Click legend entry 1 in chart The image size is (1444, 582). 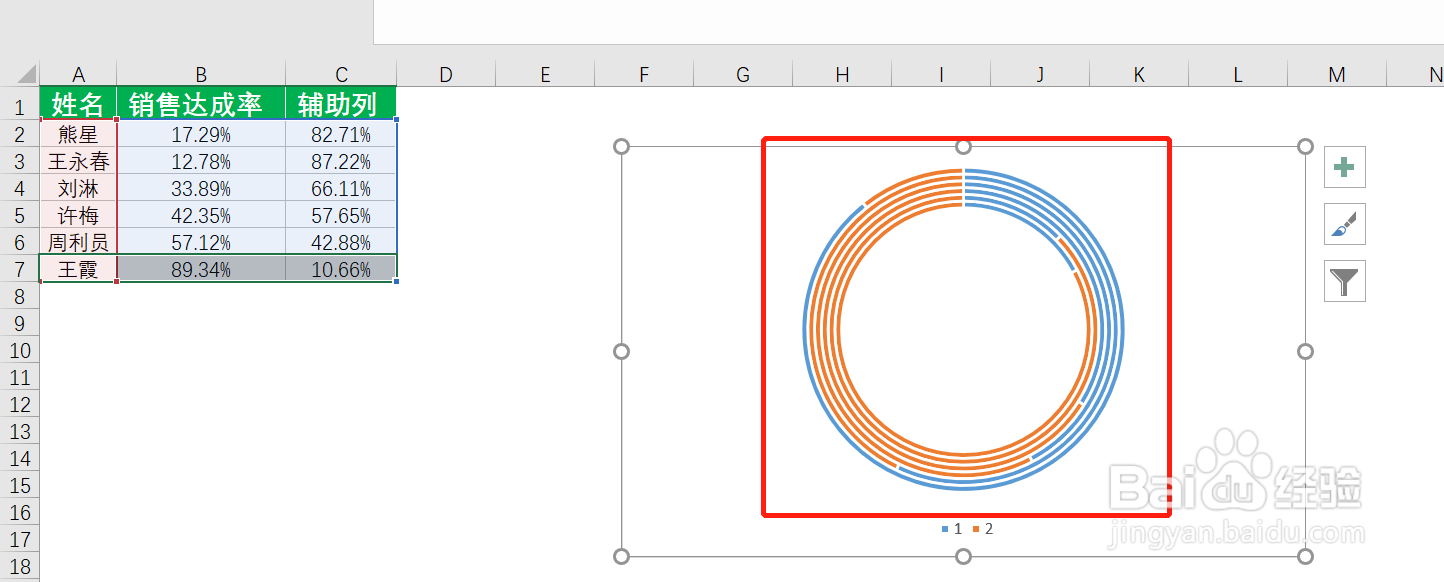pyautogui.click(x=951, y=528)
